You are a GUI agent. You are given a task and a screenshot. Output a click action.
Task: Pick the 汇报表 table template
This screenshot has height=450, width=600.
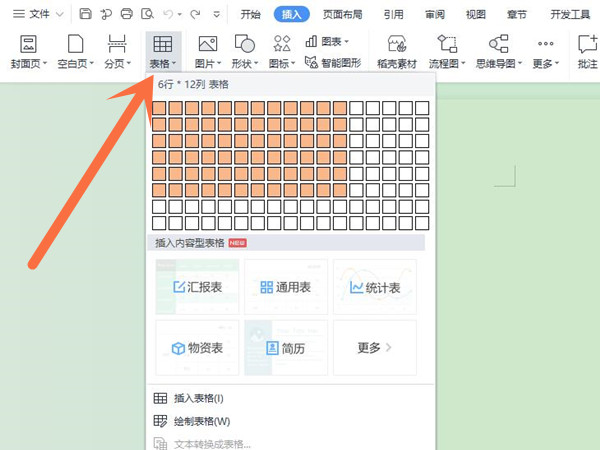coord(197,287)
